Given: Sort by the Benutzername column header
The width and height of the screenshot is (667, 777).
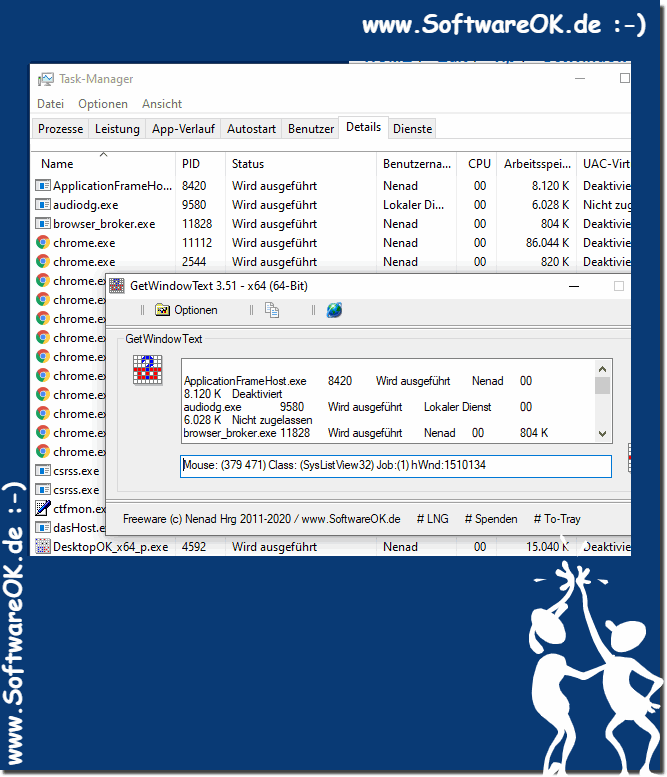Looking at the screenshot, I should pos(416,164).
